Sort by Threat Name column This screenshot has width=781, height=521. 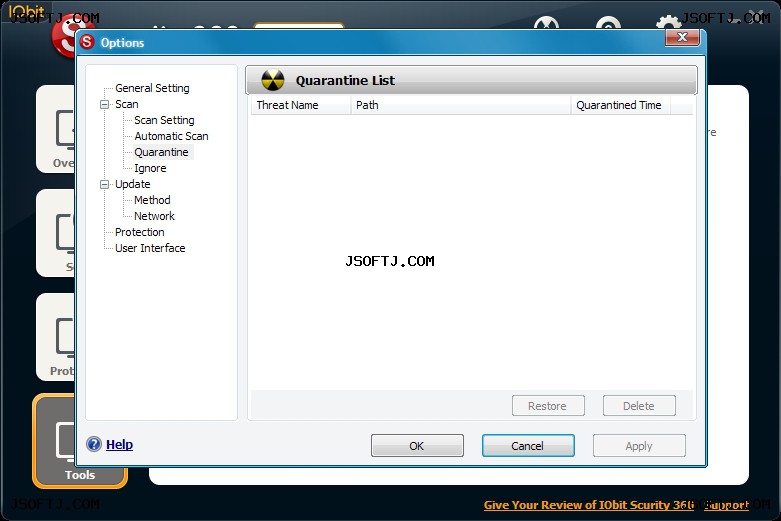[301, 105]
